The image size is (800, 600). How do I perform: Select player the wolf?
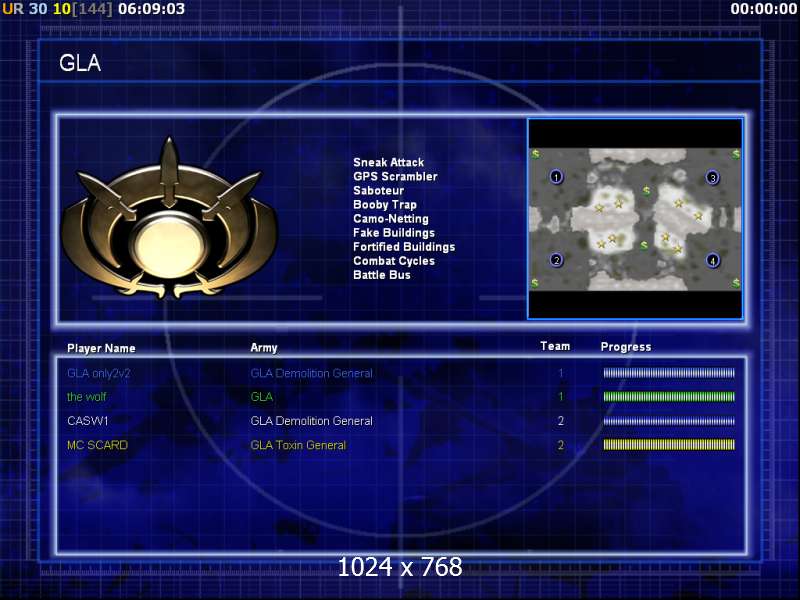click(x=87, y=397)
